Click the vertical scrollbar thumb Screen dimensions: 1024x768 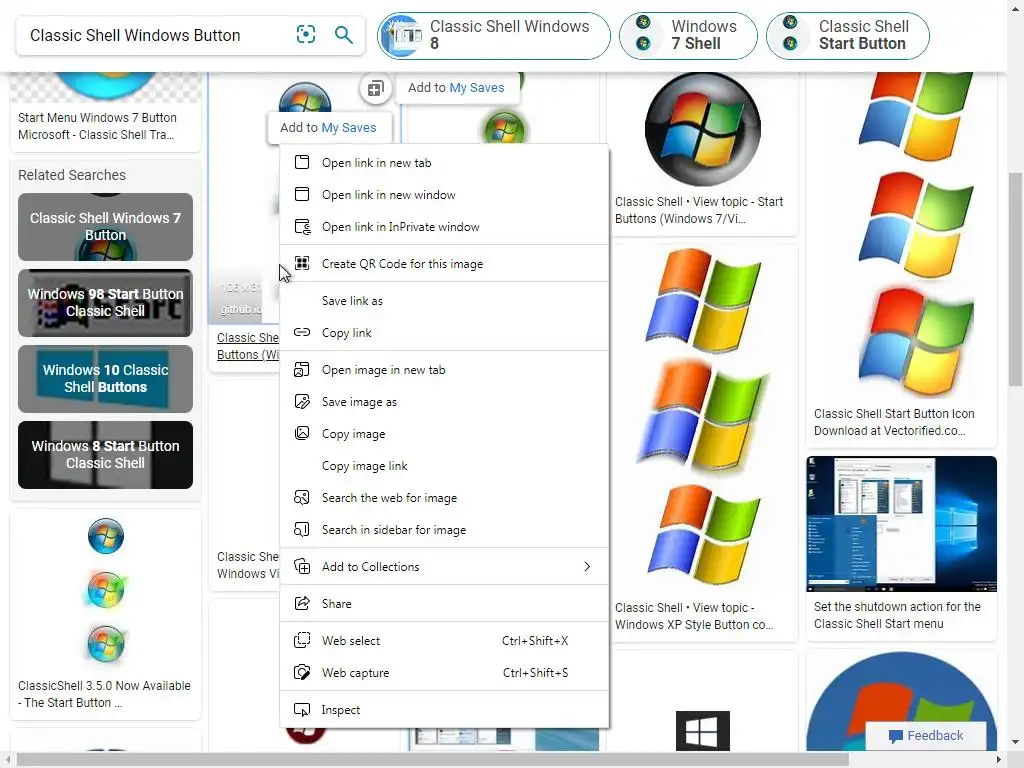(x=1015, y=278)
